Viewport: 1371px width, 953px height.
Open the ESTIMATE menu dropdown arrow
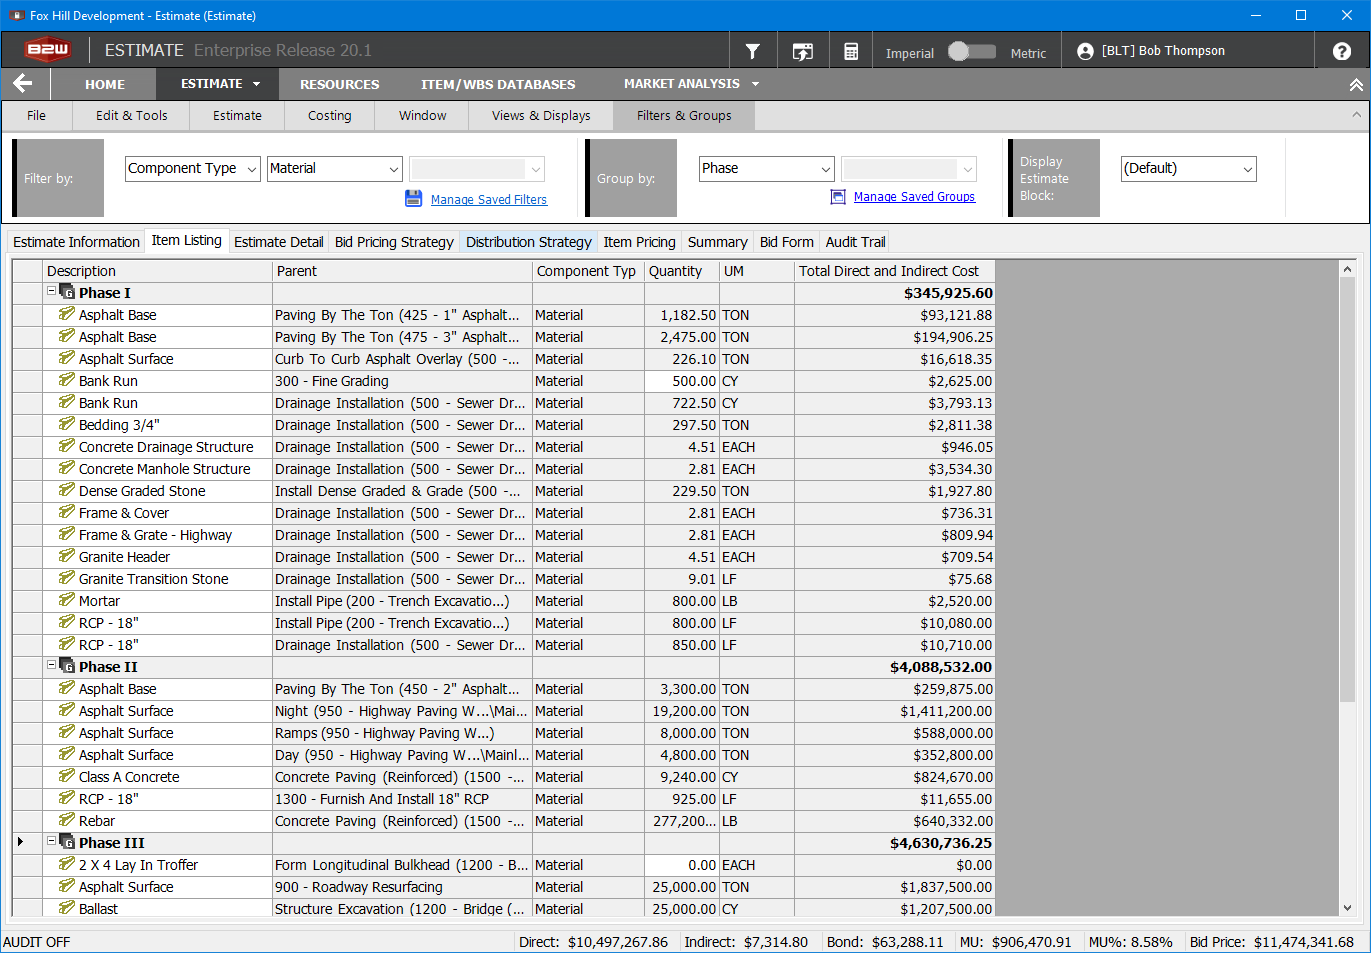[x=257, y=84]
